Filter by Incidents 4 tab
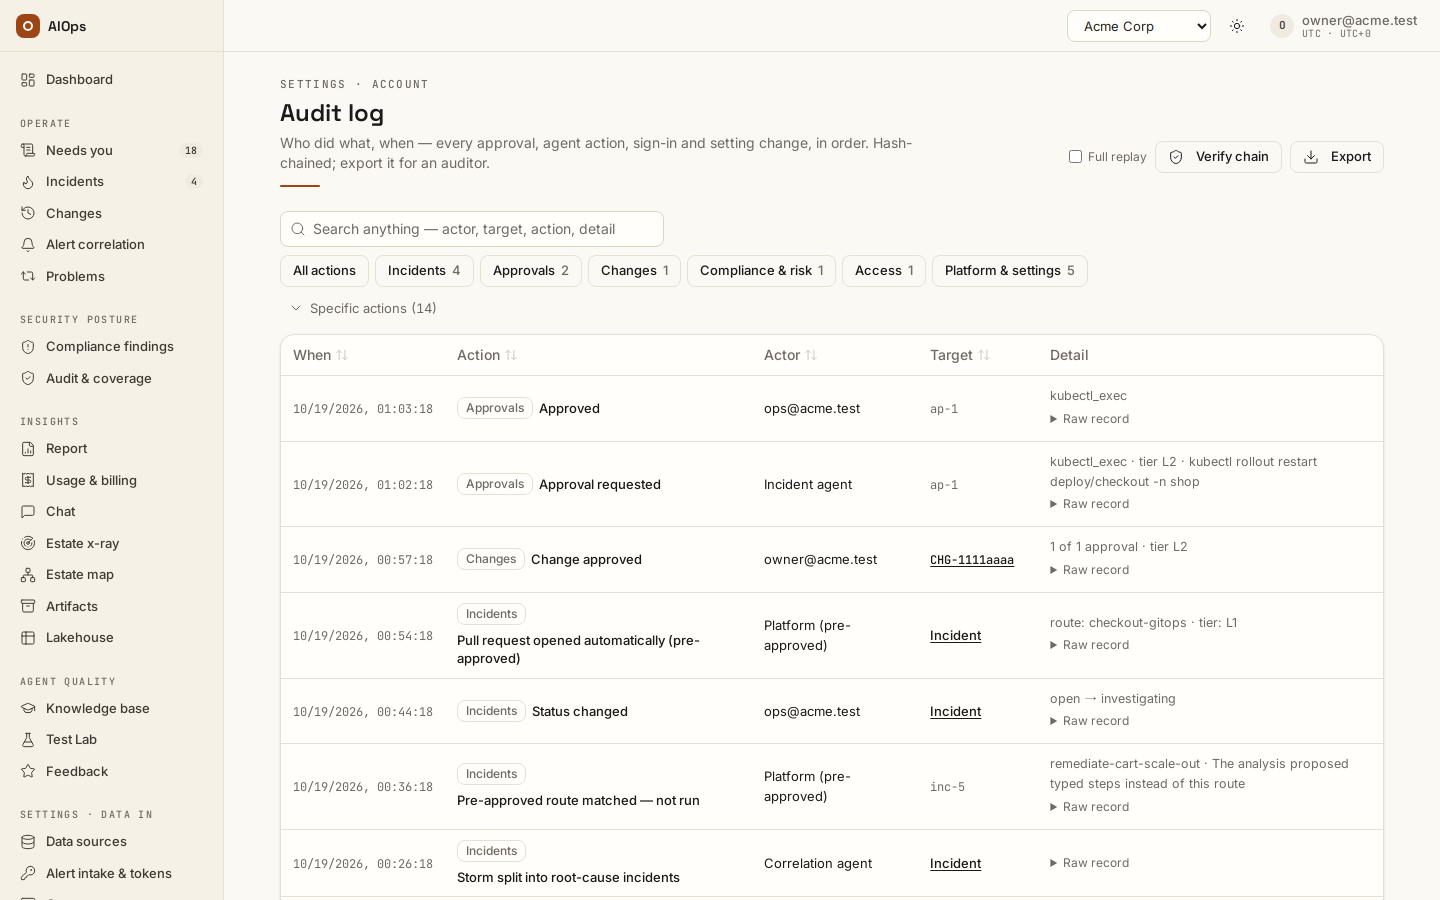 [424, 271]
